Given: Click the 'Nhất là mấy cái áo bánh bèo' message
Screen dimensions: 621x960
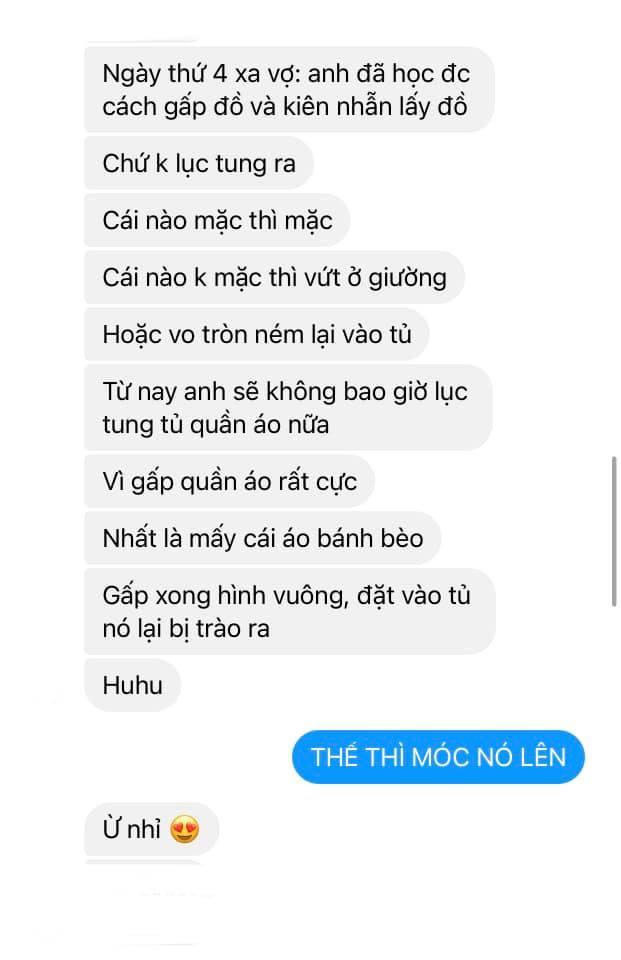Looking at the screenshot, I should 263,538.
